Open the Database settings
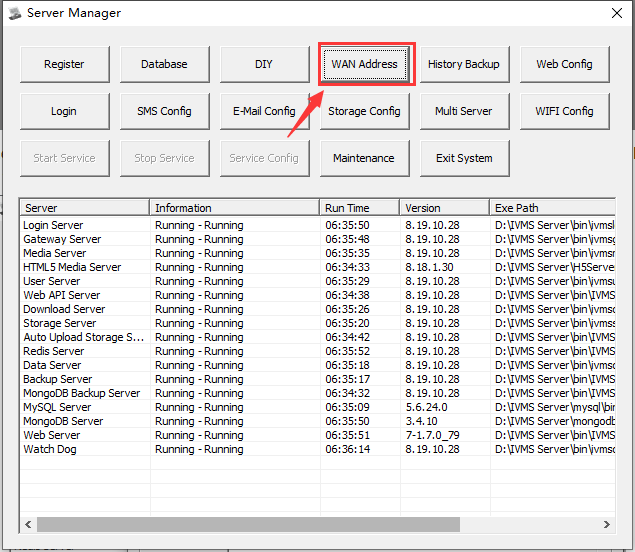This screenshot has height=552, width=635. click(x=165, y=64)
